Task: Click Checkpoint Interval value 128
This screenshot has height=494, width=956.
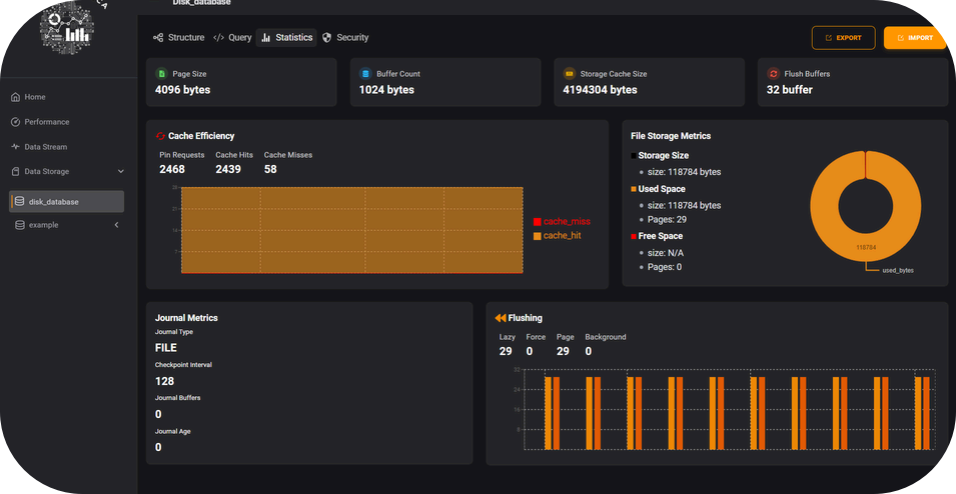Action: coord(165,381)
